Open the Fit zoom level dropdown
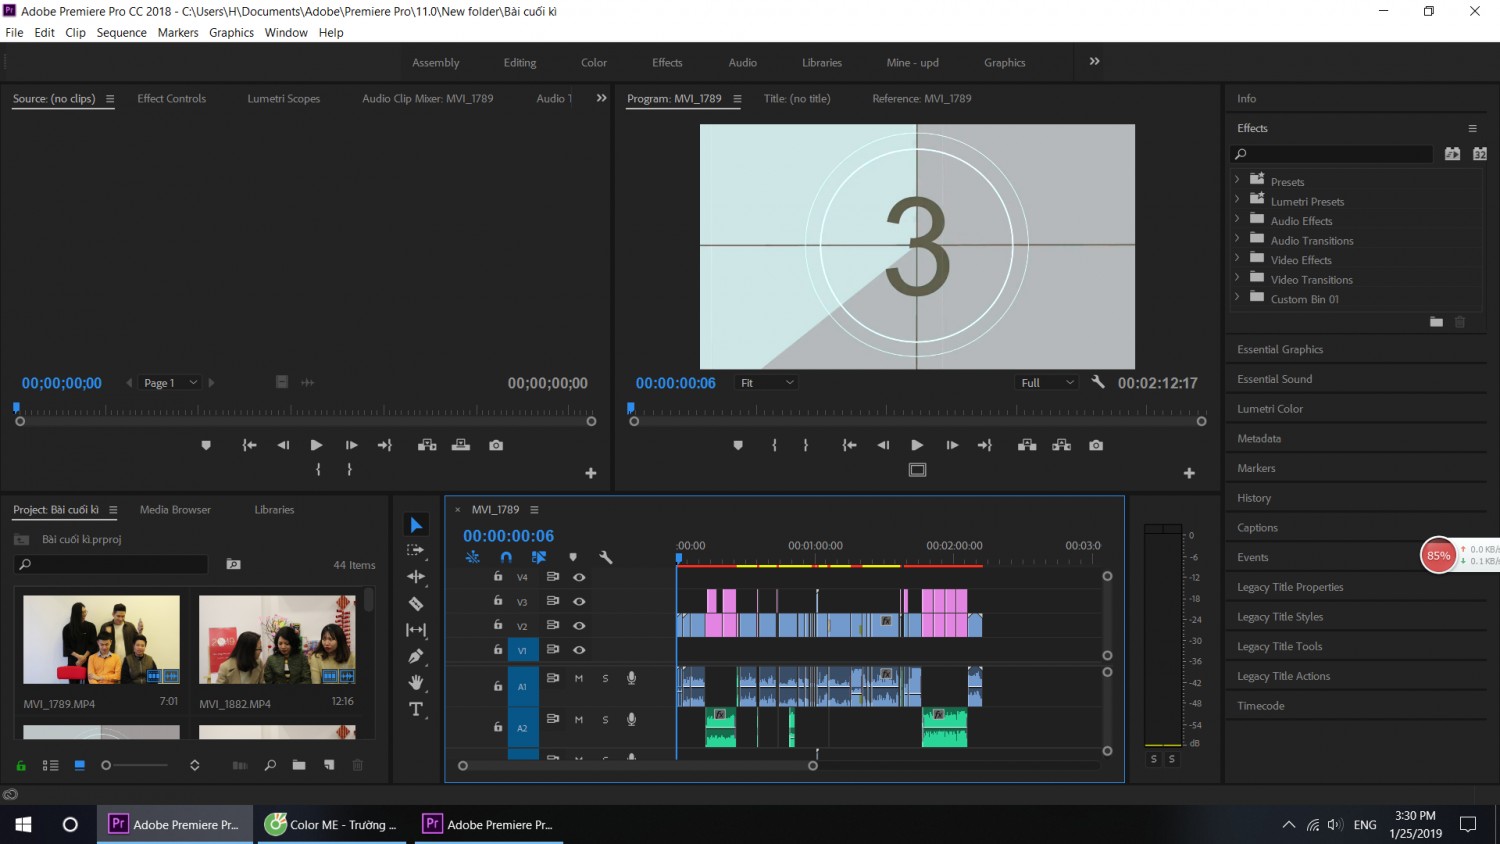Image resolution: width=1500 pixels, height=844 pixels. click(x=767, y=383)
